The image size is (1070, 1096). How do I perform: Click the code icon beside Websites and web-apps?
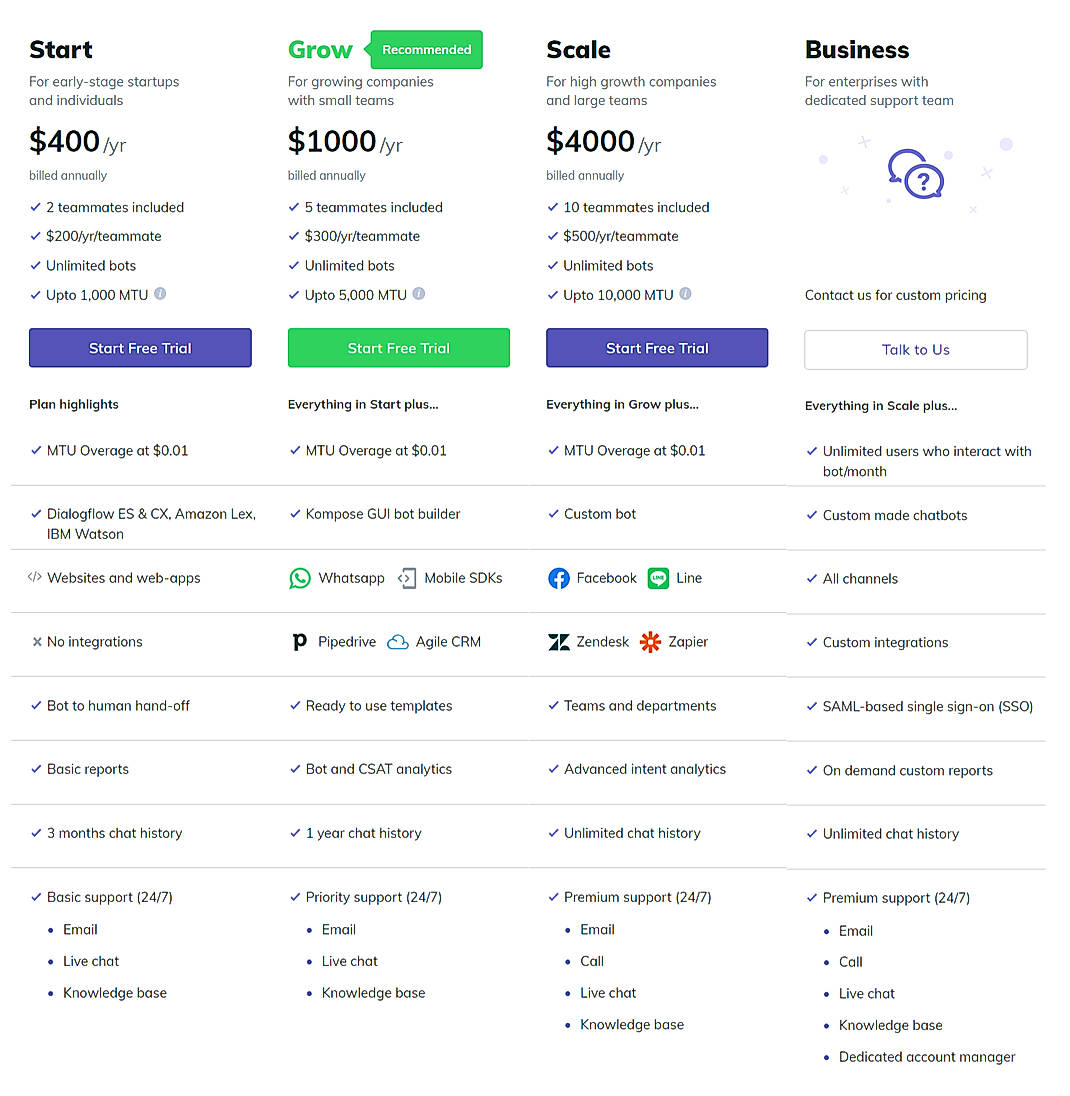(x=33, y=578)
